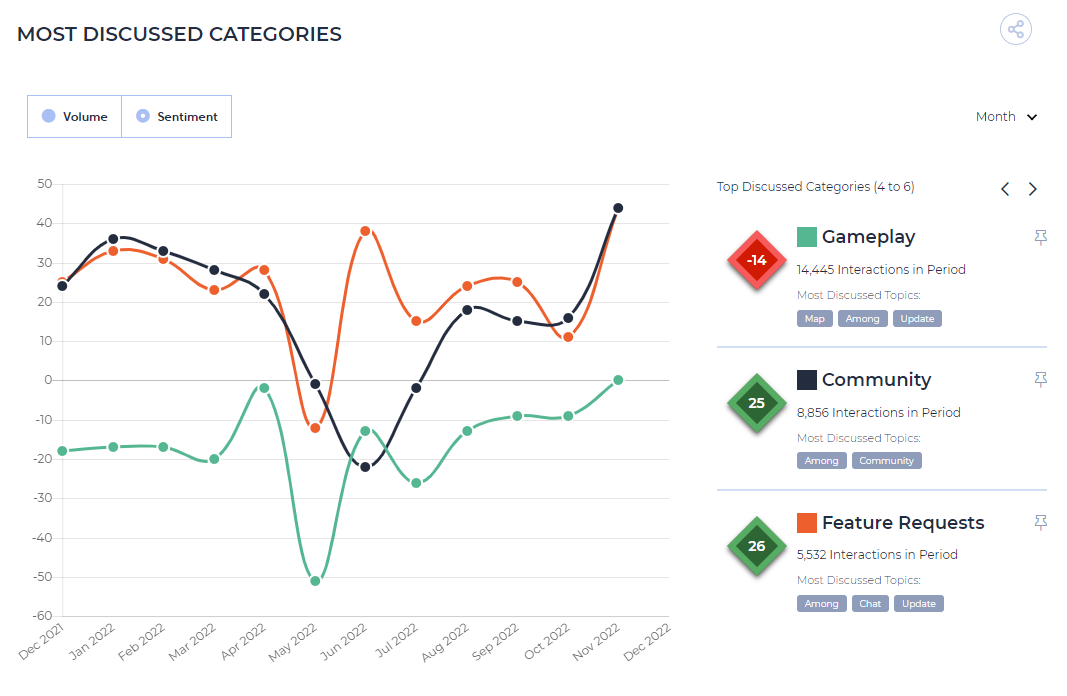Click the green 26 Feature Requests badge
The height and width of the screenshot is (696, 1067).
[757, 546]
